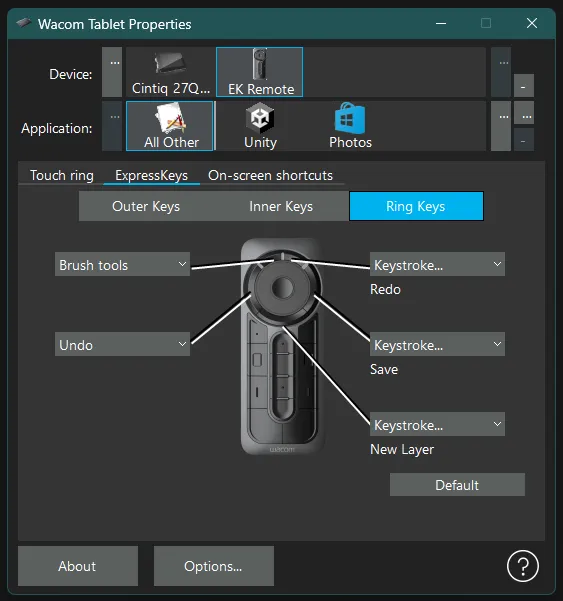Screen dimensions: 563x601
Task: Choose the Photos application icon
Action: click(350, 126)
